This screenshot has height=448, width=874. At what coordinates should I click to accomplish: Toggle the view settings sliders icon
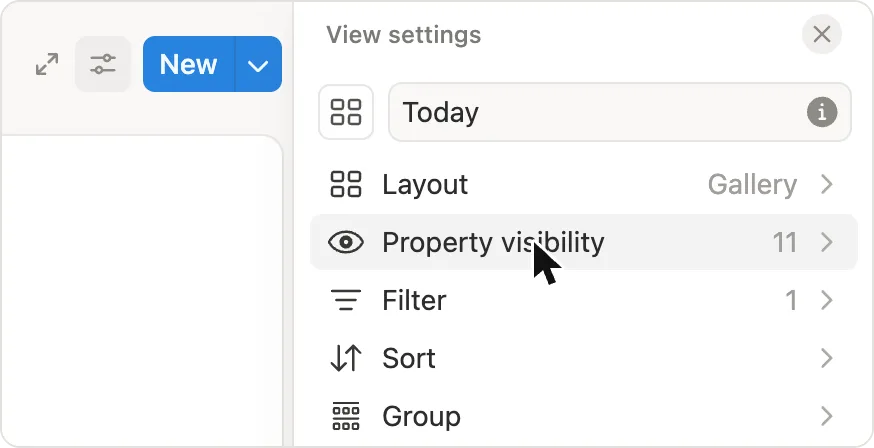click(x=103, y=64)
